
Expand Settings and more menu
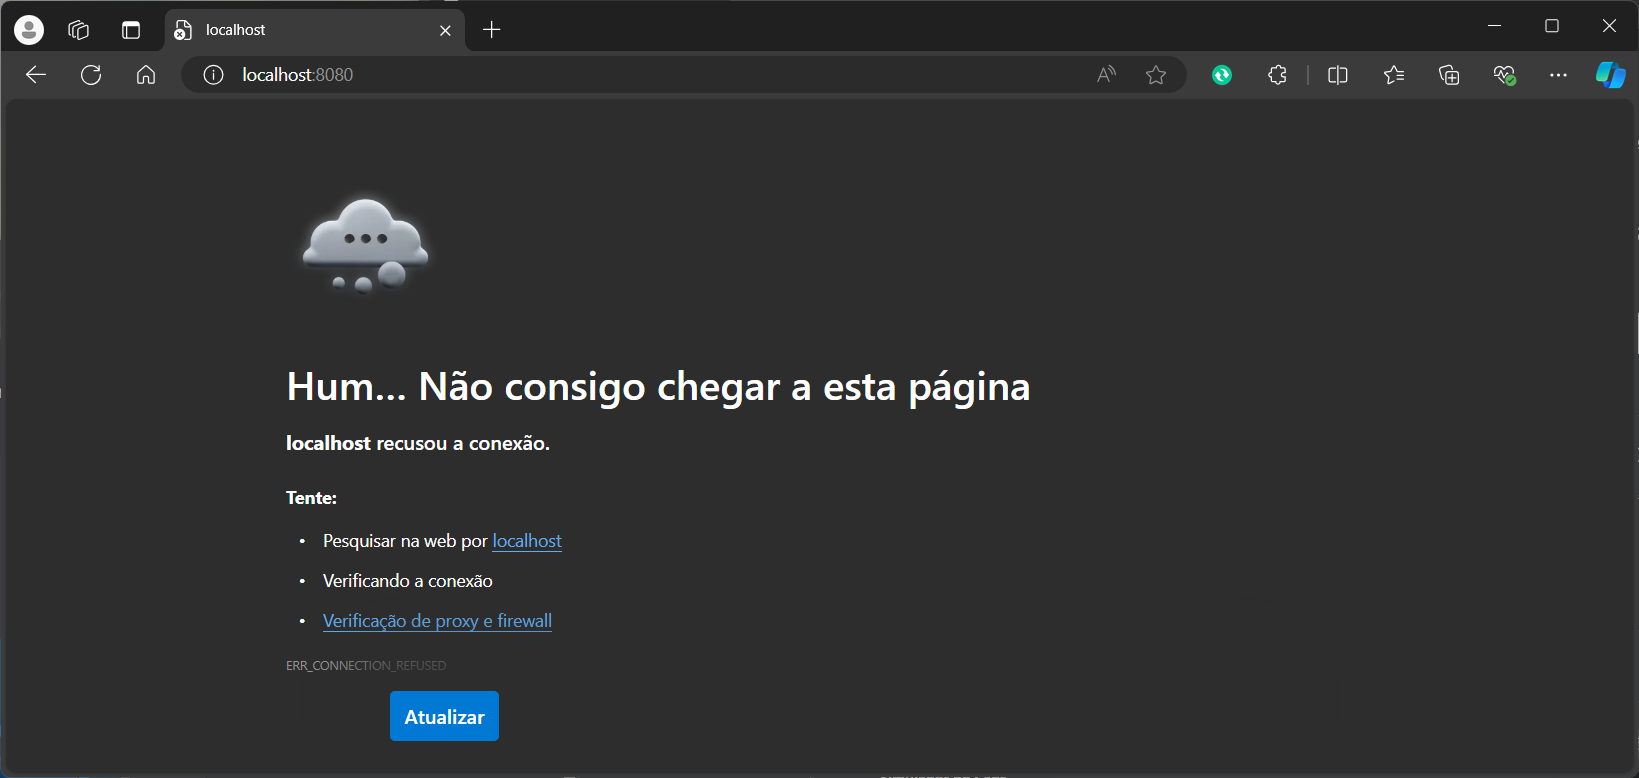(1558, 75)
